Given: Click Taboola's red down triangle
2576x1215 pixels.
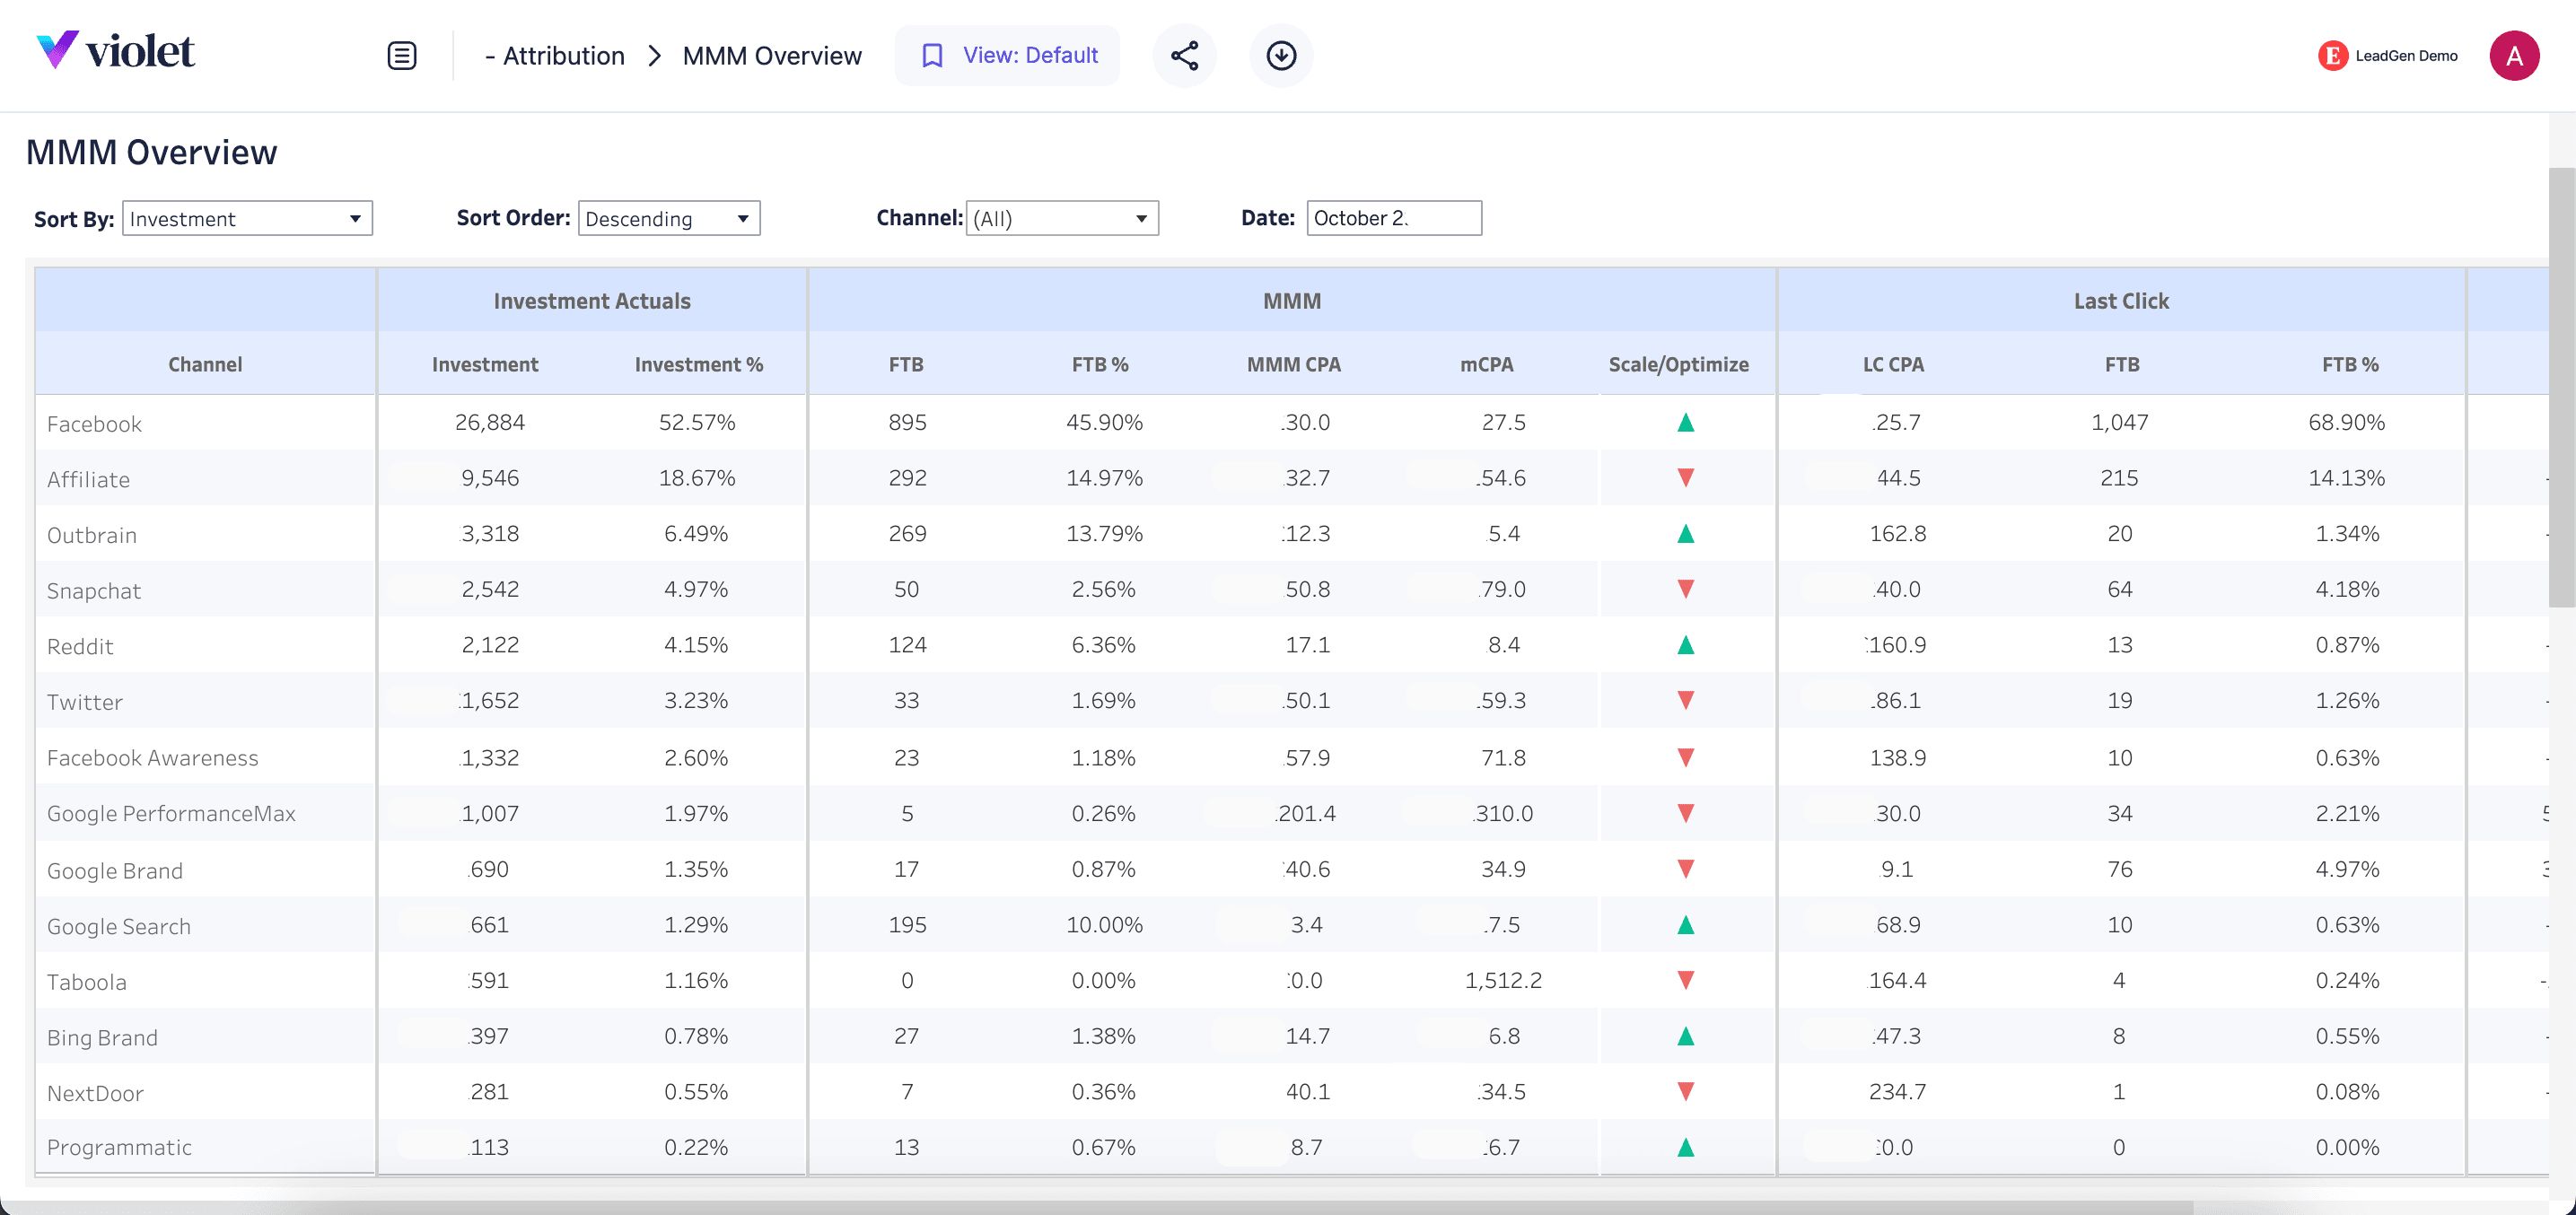Looking at the screenshot, I should [x=1685, y=981].
